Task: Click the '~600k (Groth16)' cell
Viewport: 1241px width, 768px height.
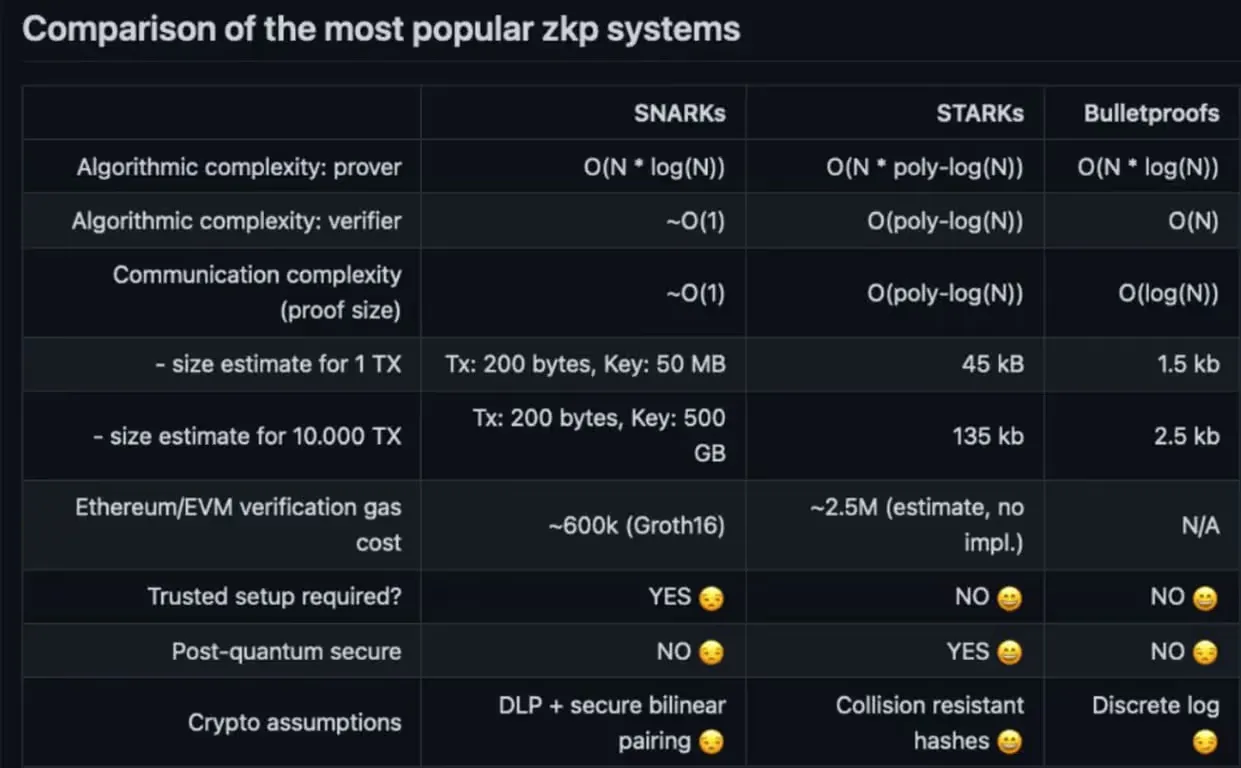Action: (x=636, y=525)
